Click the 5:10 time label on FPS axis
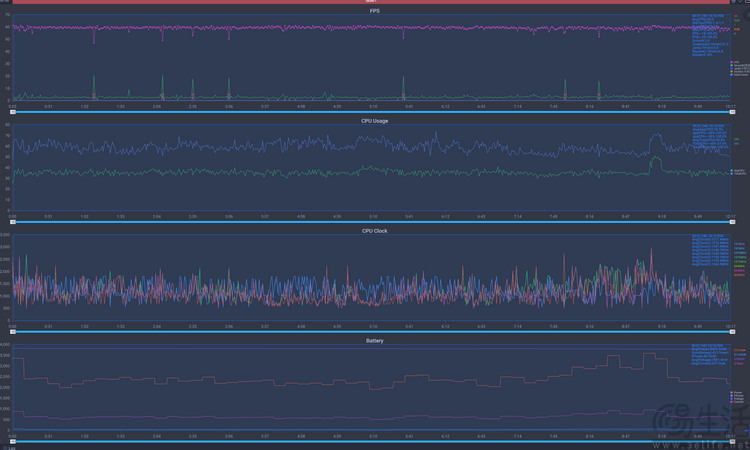This screenshot has height=450, width=750. [x=373, y=107]
